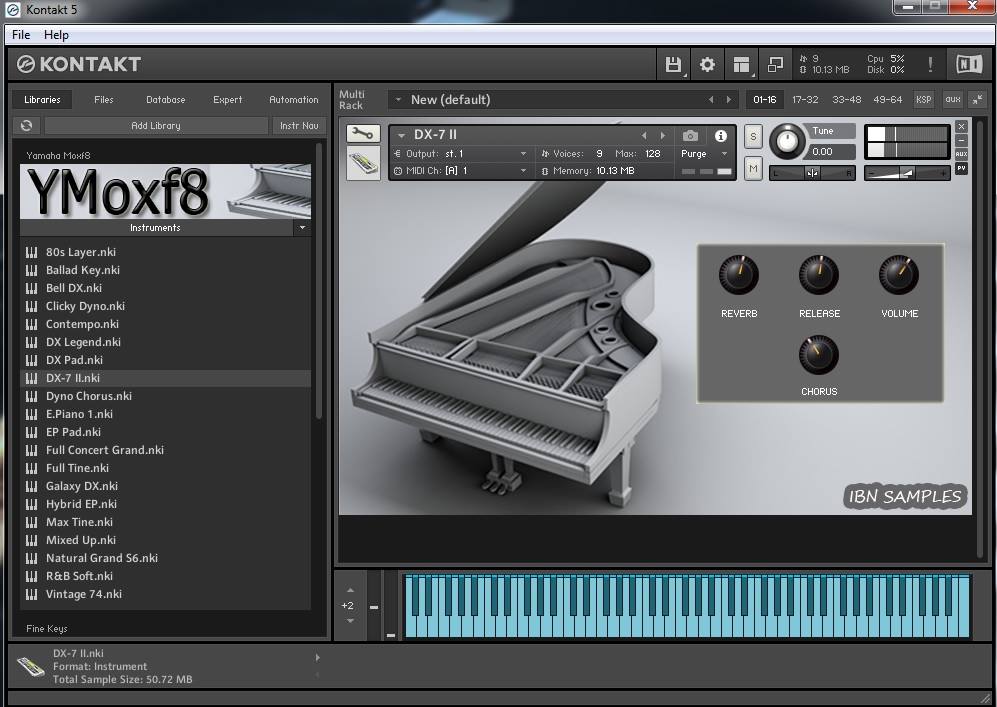Click the Tune value field 0.00
The width and height of the screenshot is (997, 707).
(830, 151)
